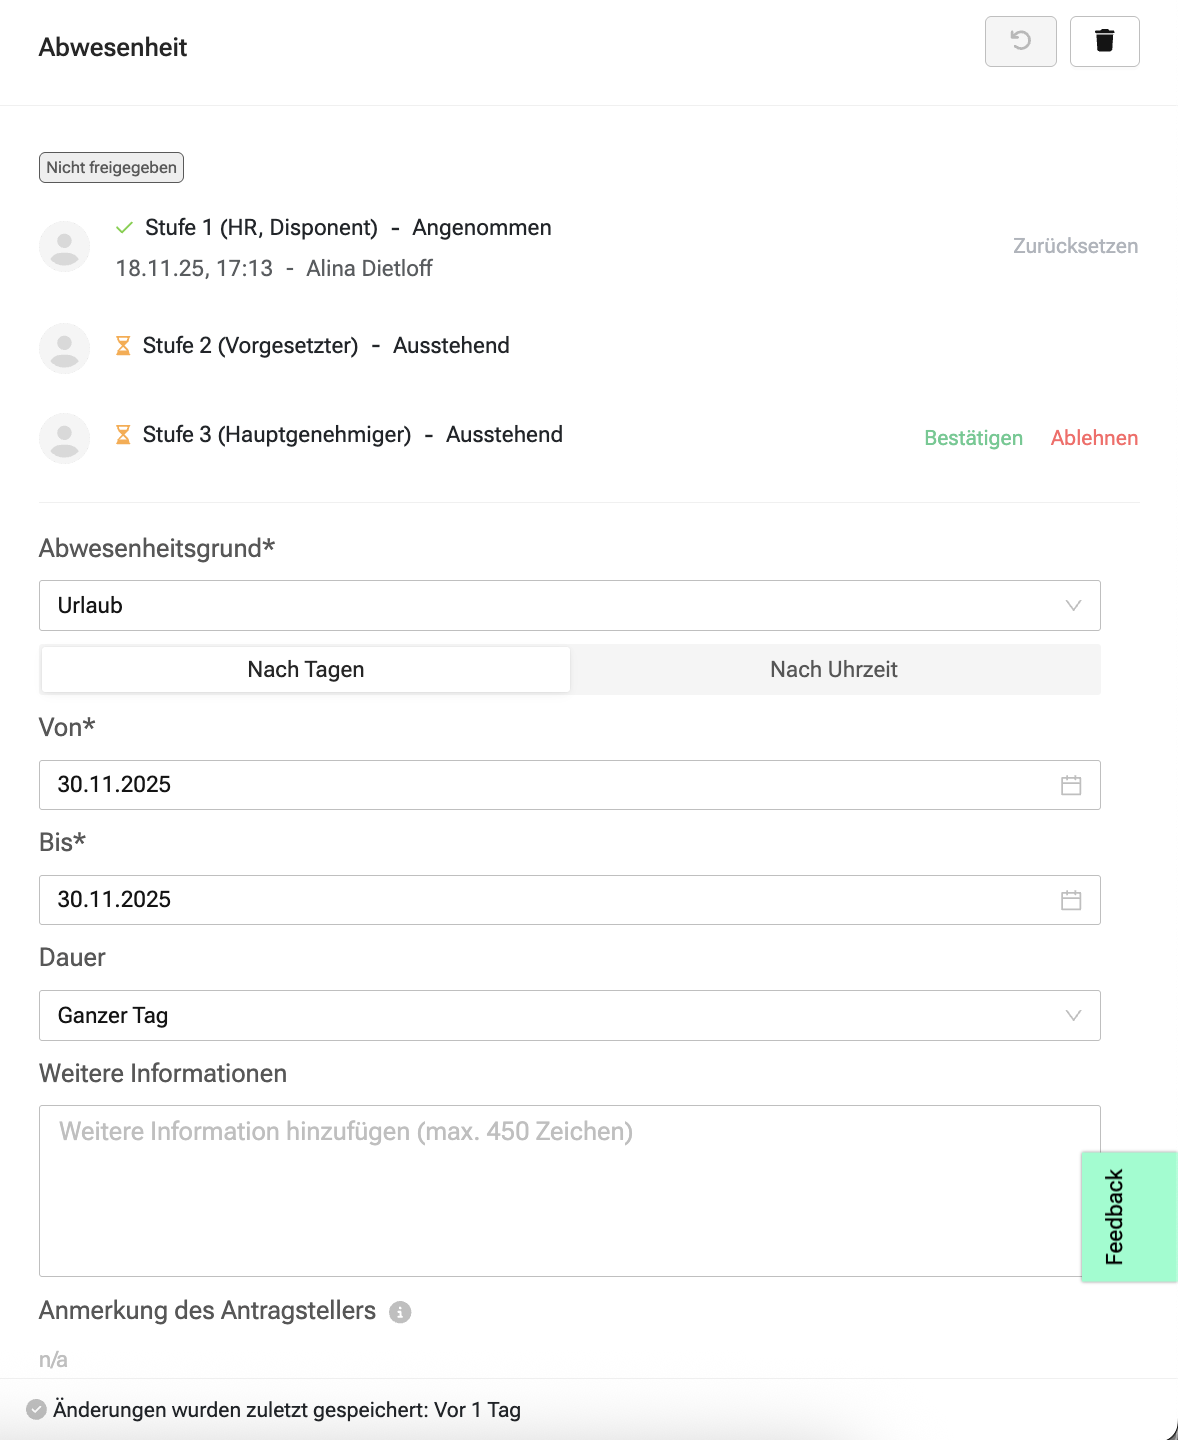
Task: Click info icon beside Anmerkung des Antragstellers
Action: coord(400,1312)
